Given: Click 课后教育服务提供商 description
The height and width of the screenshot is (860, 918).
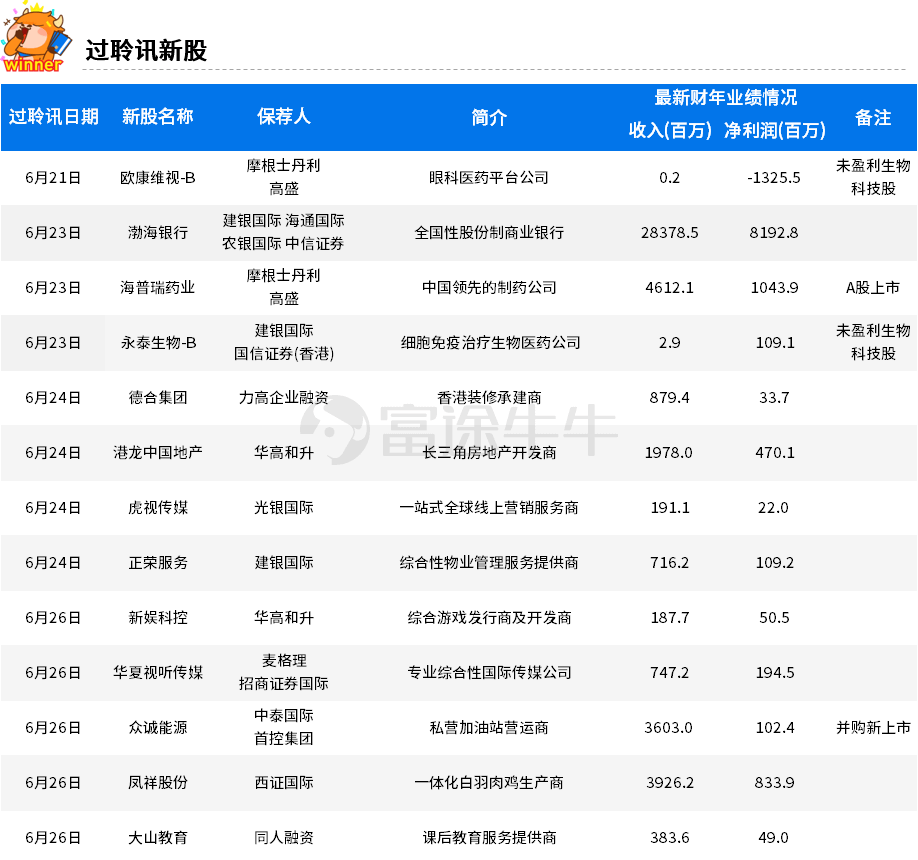Looking at the screenshot, I should pyautogui.click(x=489, y=838).
